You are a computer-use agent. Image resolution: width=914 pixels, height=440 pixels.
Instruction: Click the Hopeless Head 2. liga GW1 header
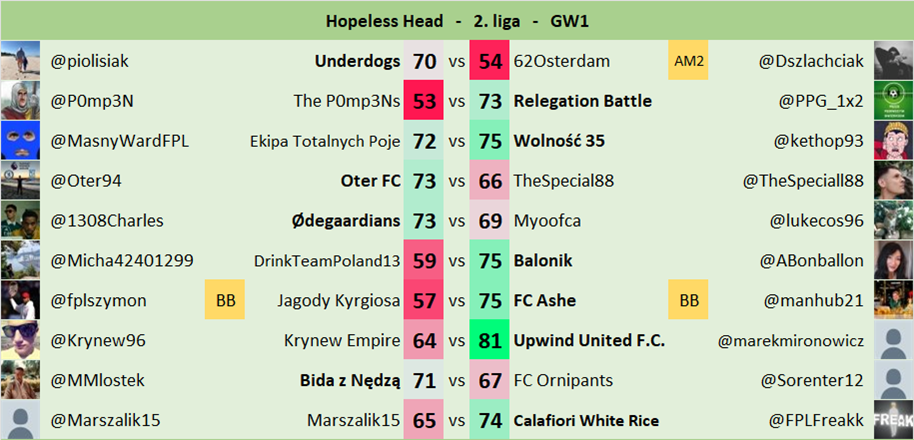(x=457, y=20)
